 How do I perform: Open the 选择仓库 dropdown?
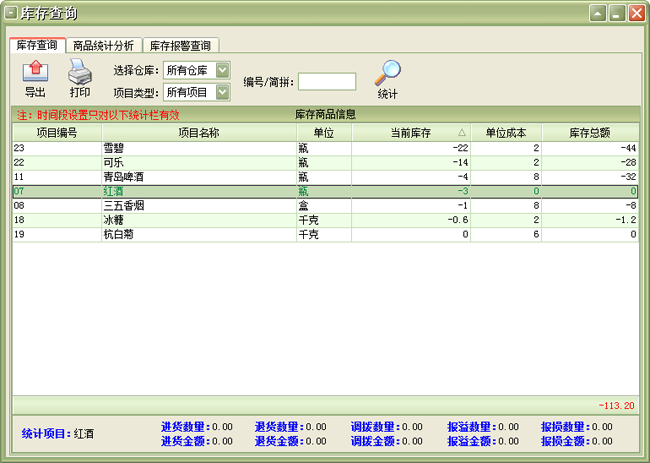pos(222,70)
